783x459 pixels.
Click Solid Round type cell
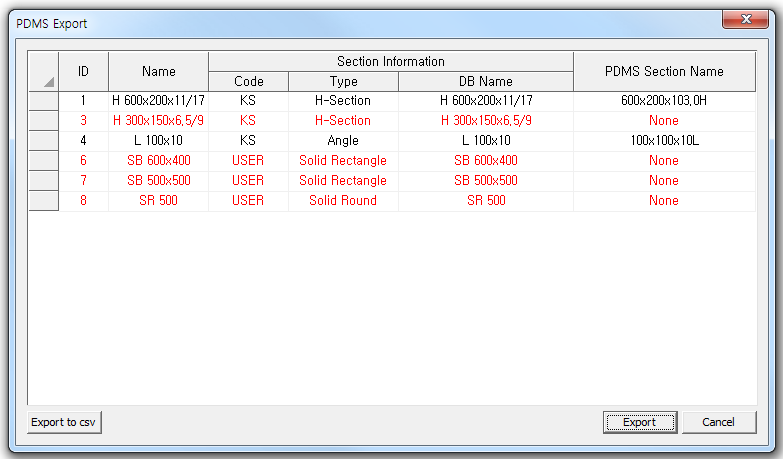click(343, 201)
